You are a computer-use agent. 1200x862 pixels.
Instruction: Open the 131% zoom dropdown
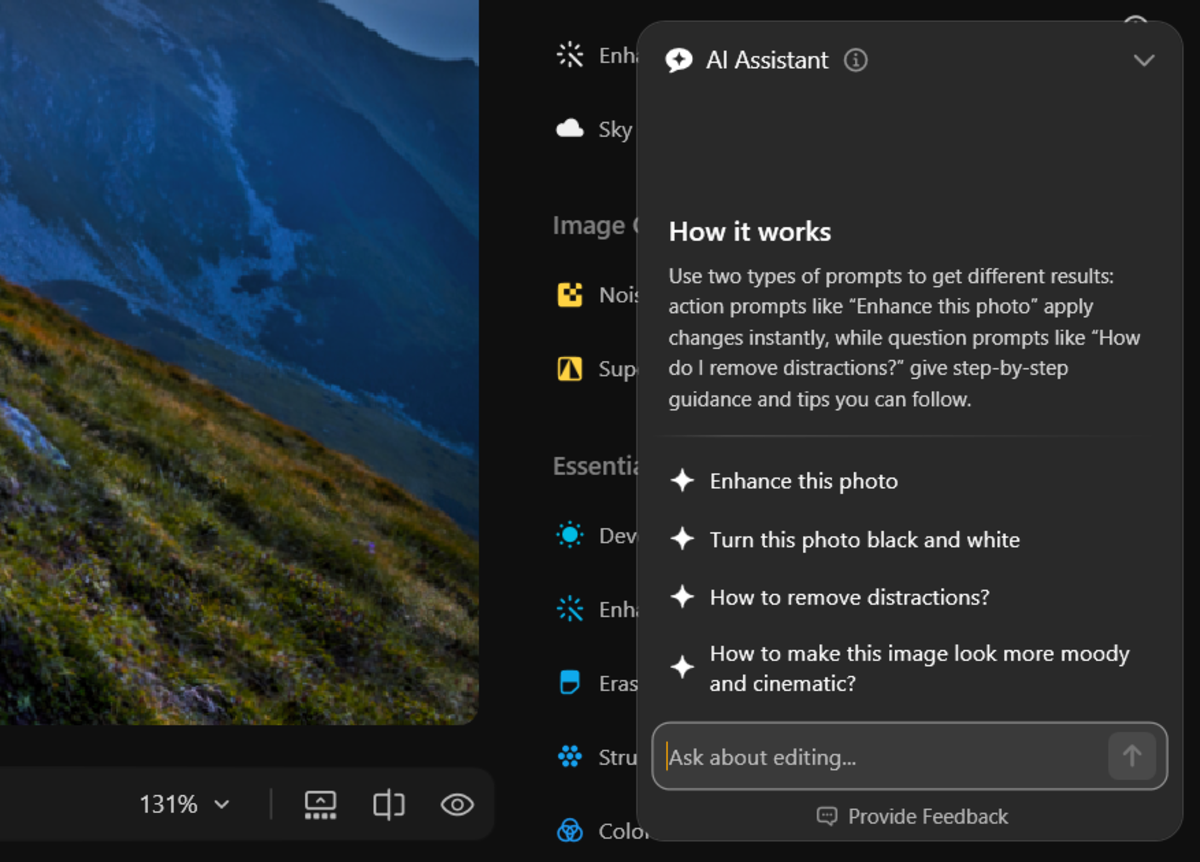(x=185, y=804)
